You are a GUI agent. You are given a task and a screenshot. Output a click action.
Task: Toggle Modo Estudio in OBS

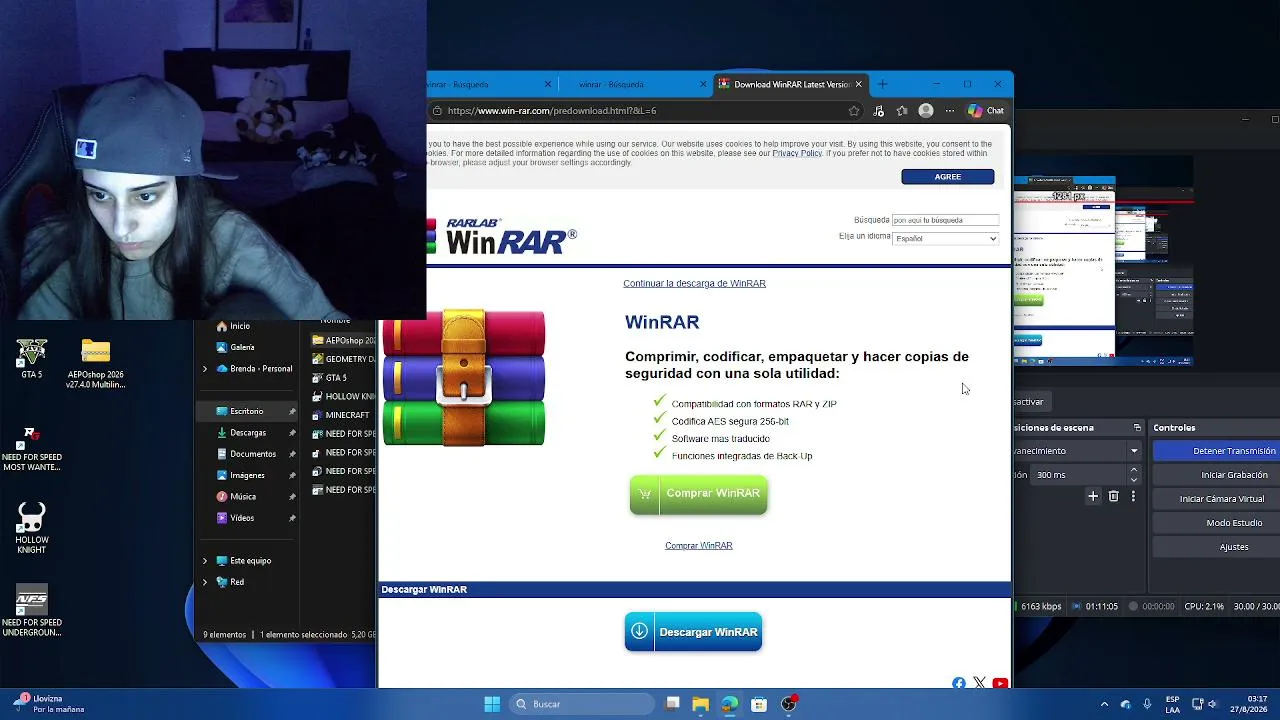pos(1215,523)
